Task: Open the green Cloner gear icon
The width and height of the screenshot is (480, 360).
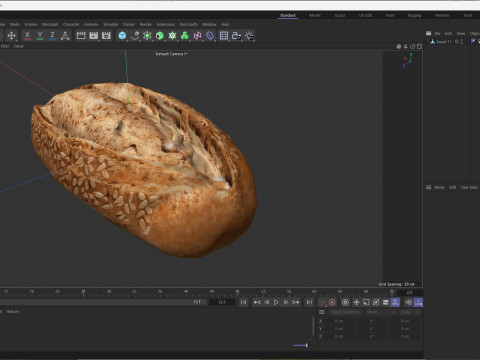Action: click(x=172, y=35)
